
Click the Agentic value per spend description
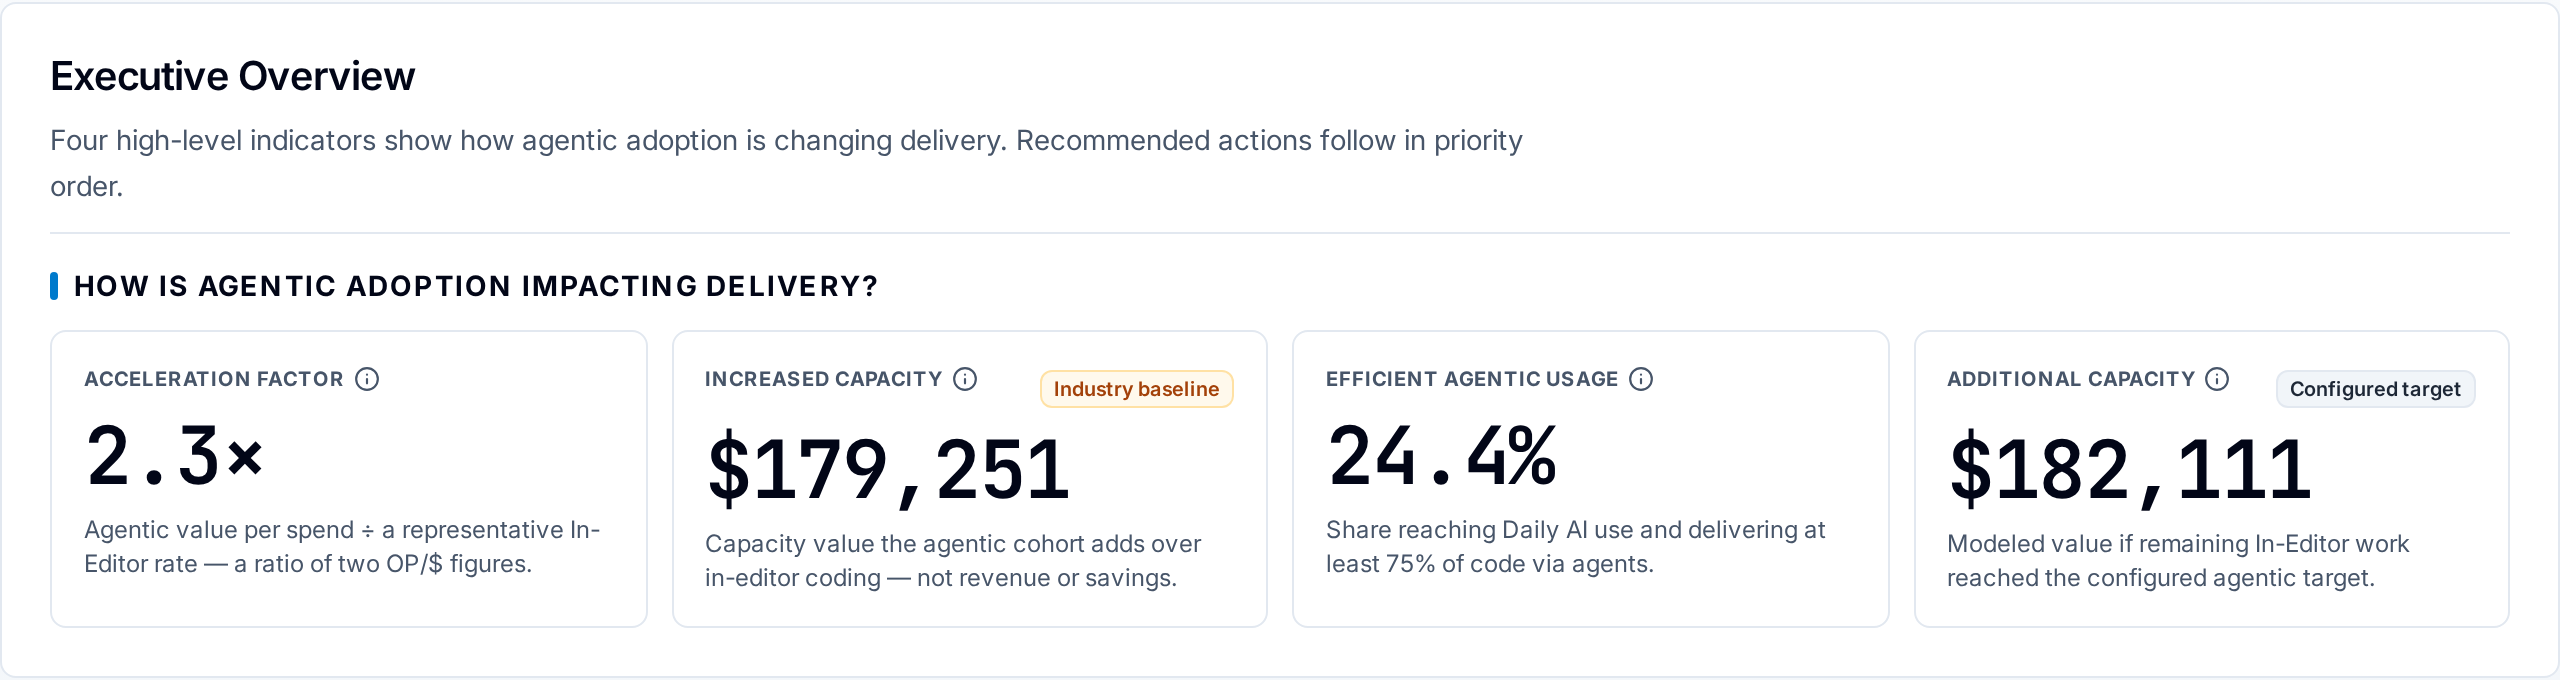coord(342,547)
